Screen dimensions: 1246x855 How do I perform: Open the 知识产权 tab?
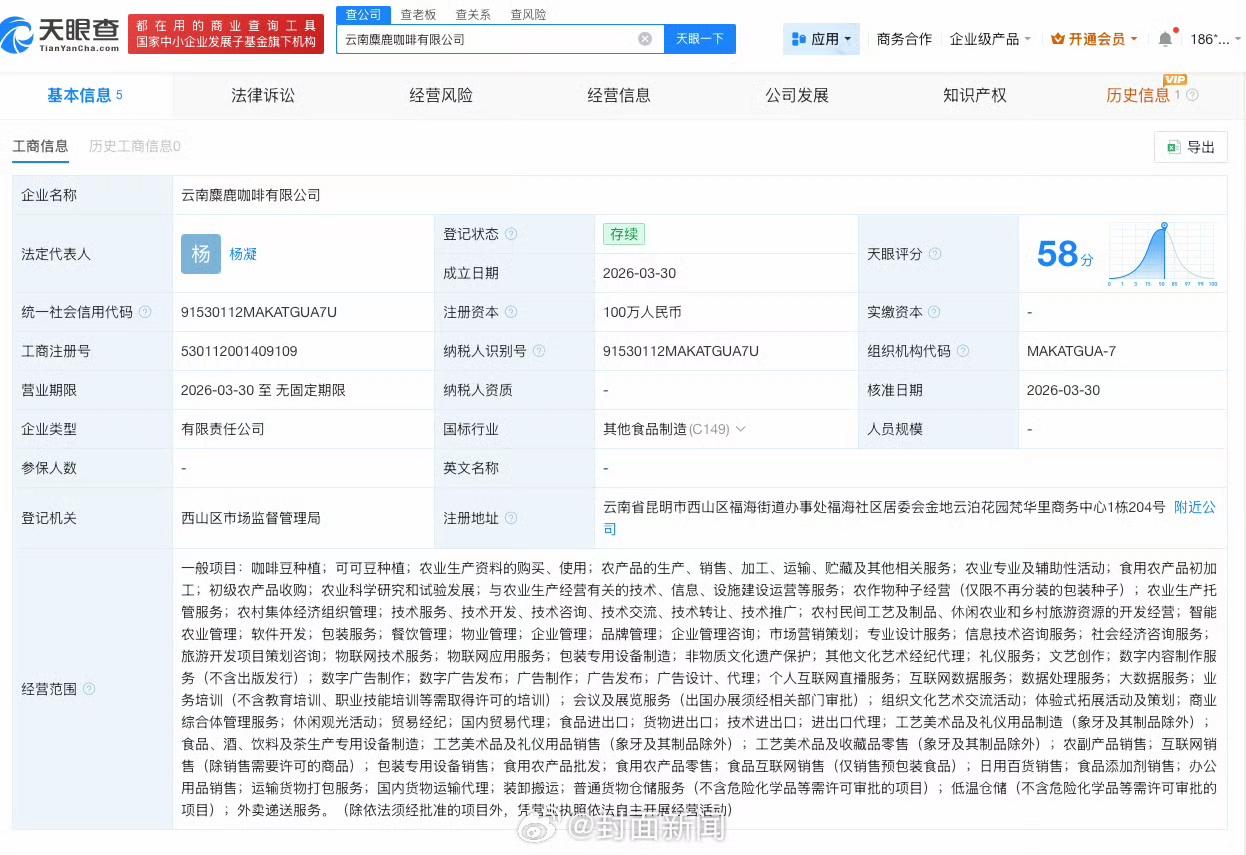pos(974,95)
